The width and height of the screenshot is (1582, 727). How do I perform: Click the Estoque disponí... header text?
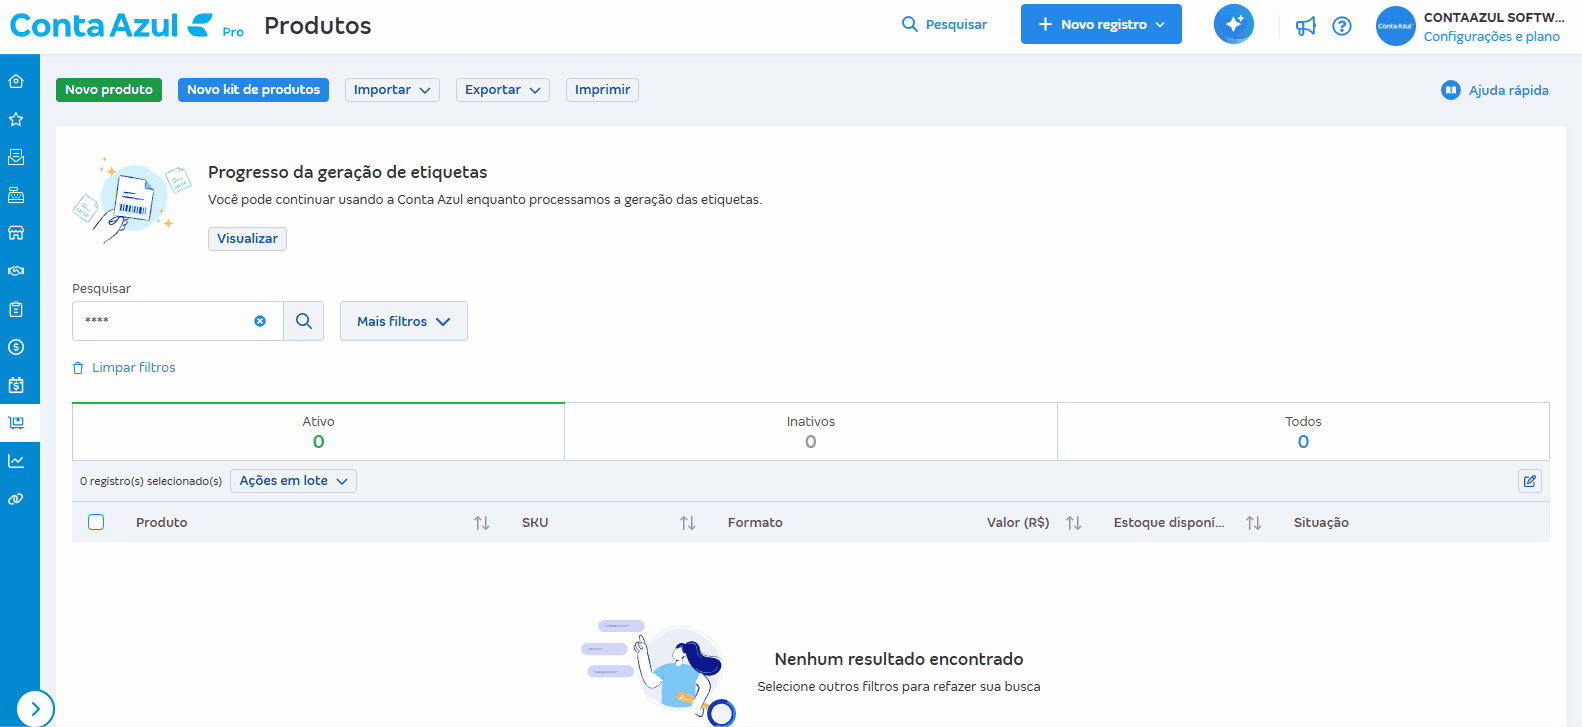coord(1169,523)
